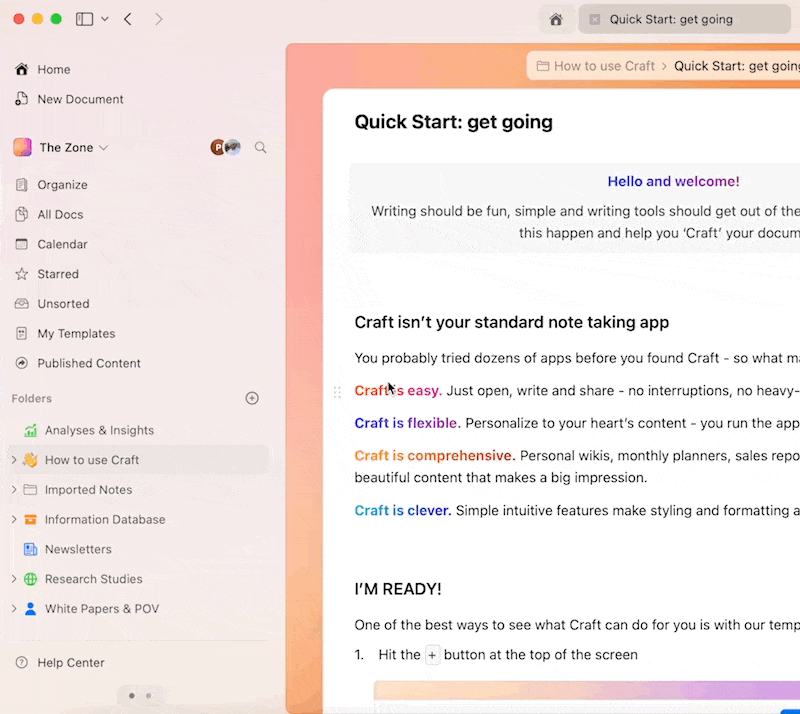Expand the How to use Craft folder
Viewport: 800px width, 714px height.
click(x=14, y=460)
